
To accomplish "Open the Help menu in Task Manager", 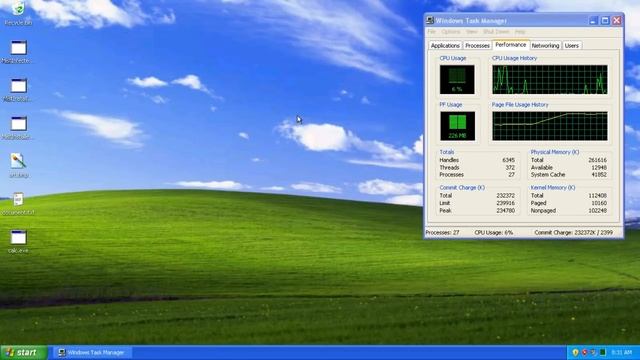I will click(520, 32).
